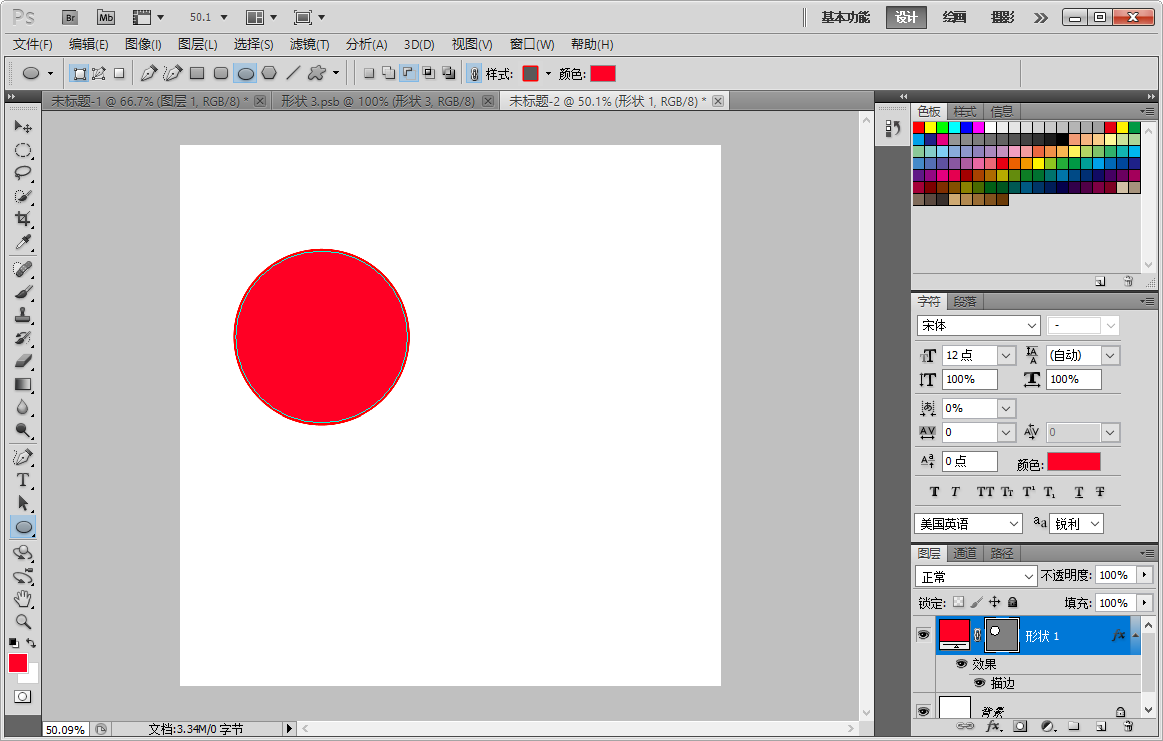Add a layer mask from Layers panel

1020,726
